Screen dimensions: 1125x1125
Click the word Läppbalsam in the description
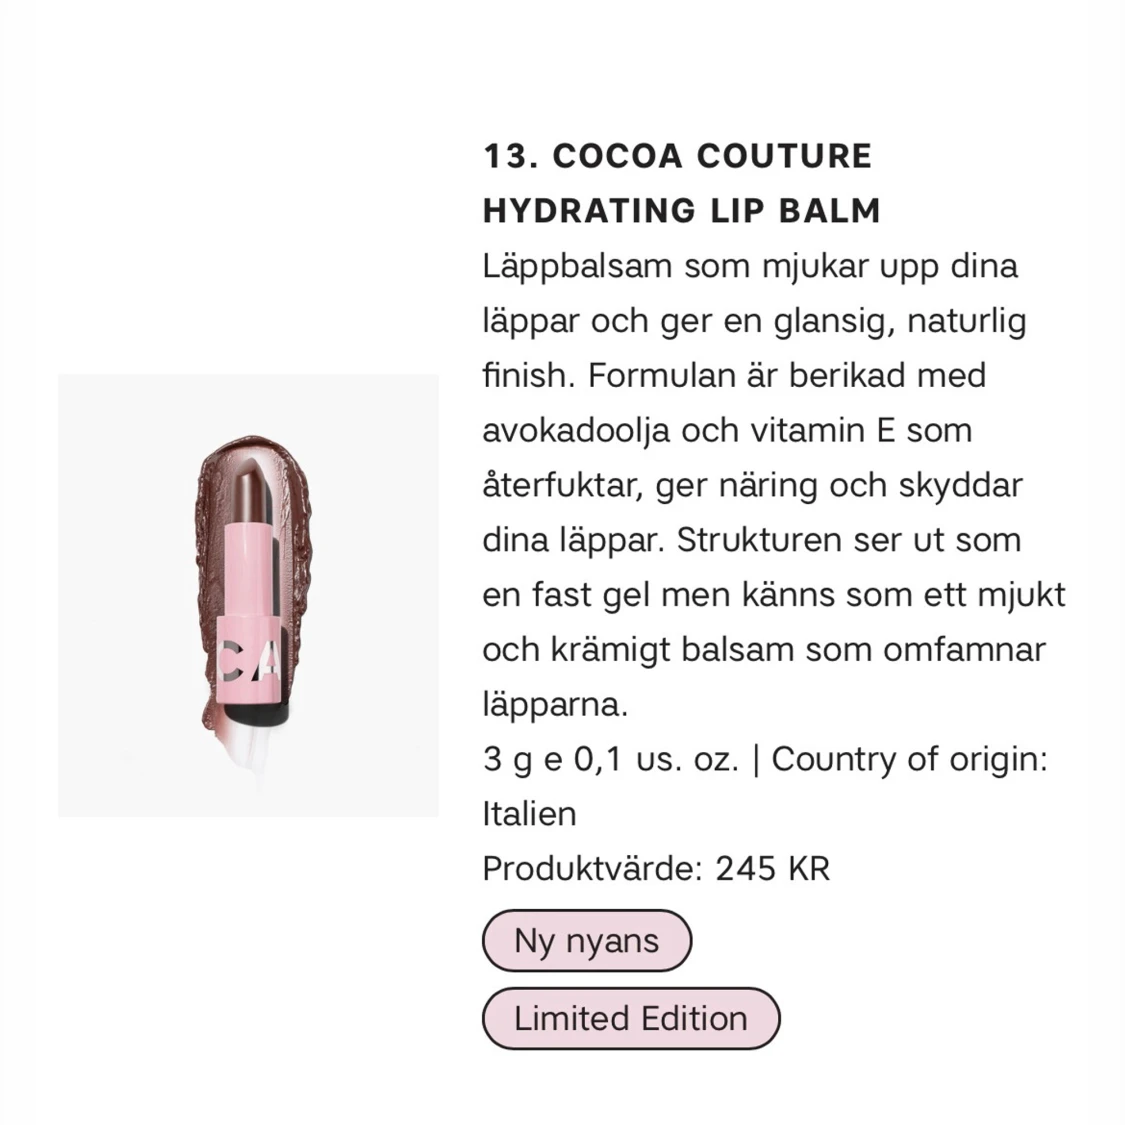click(578, 265)
